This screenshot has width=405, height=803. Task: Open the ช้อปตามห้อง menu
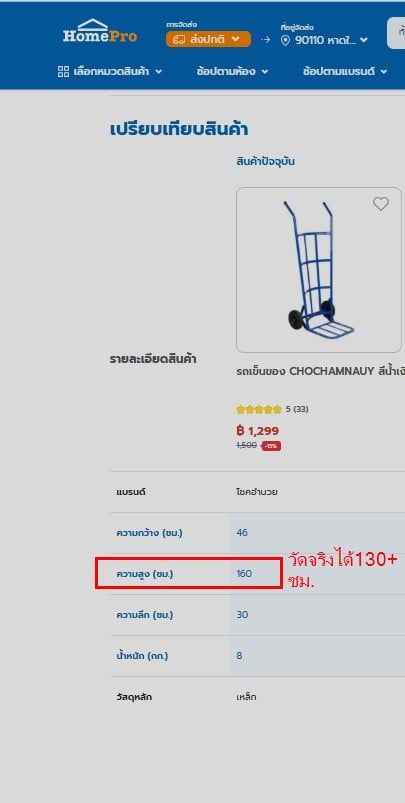(232, 71)
